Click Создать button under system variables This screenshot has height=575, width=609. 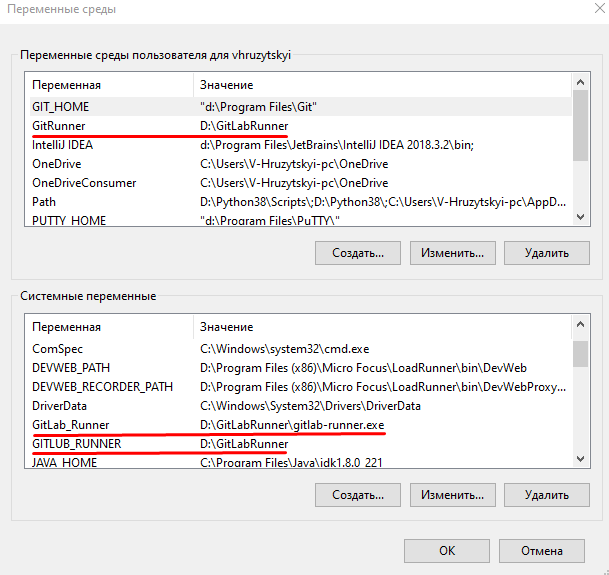click(358, 495)
